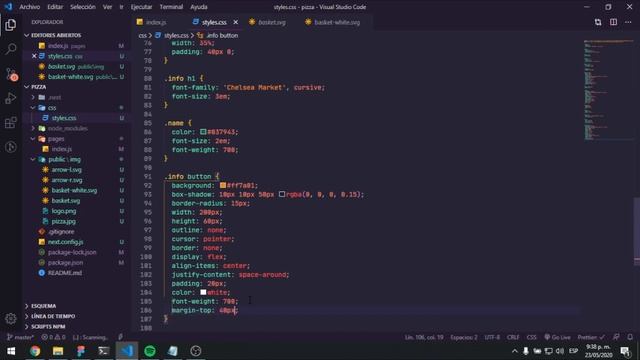Open README.md in file tree
Viewport: 640px width, 360px height.
tap(64, 273)
